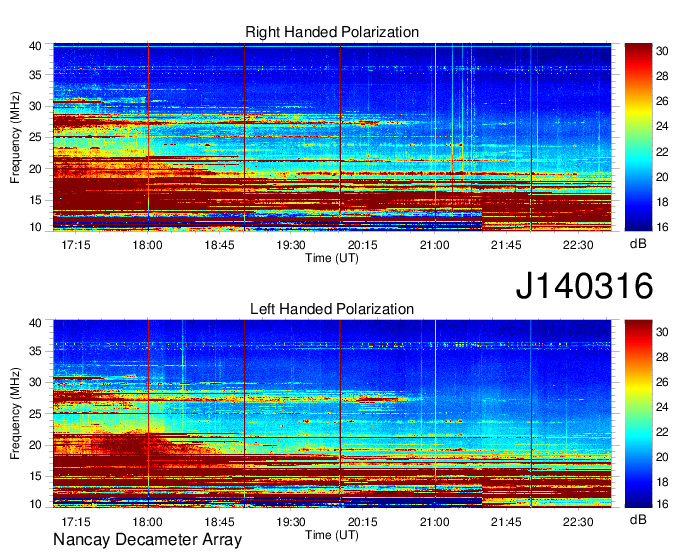Click the 22:30 tick on bottom time axis
The height and width of the screenshot is (552, 680).
578,522
